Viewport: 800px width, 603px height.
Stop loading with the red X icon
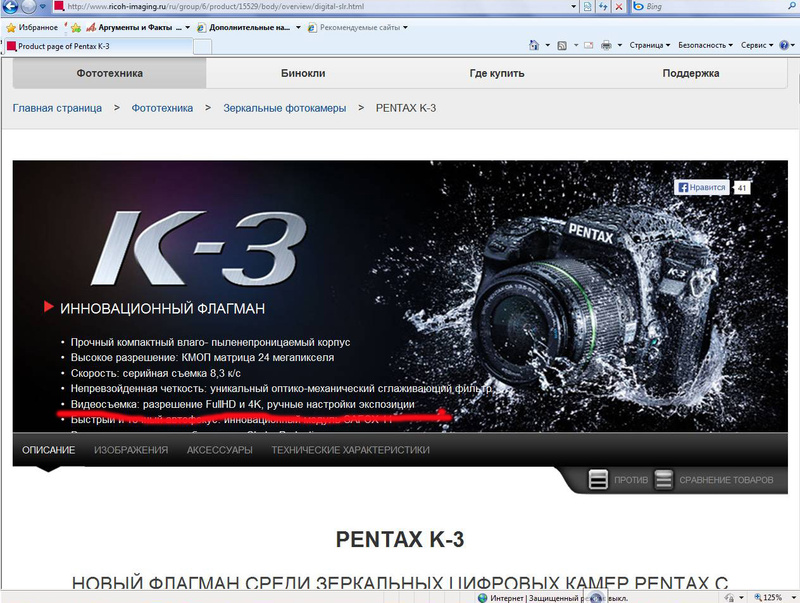click(619, 7)
